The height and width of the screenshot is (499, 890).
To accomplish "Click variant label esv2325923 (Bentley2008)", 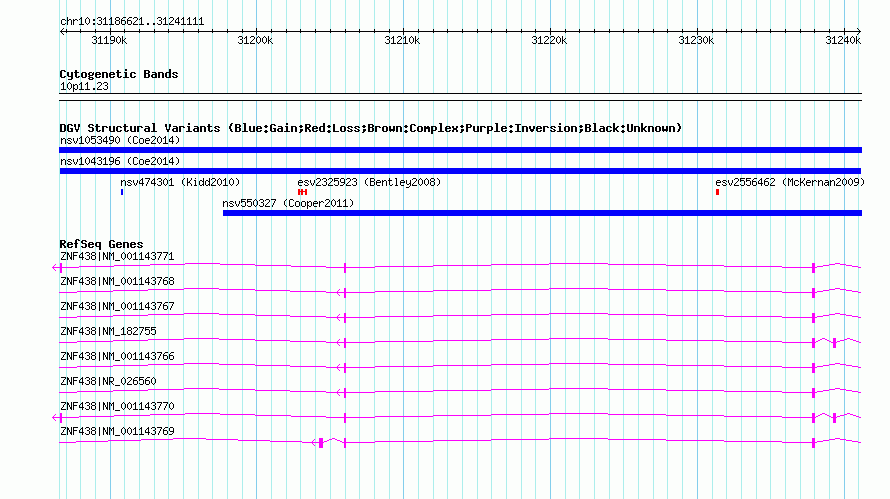I will click(x=369, y=182).
